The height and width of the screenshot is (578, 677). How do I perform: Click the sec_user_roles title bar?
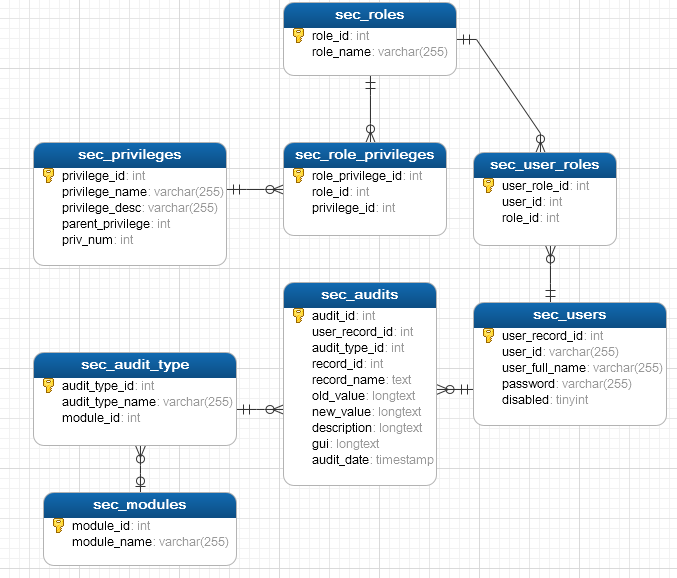tap(545, 165)
